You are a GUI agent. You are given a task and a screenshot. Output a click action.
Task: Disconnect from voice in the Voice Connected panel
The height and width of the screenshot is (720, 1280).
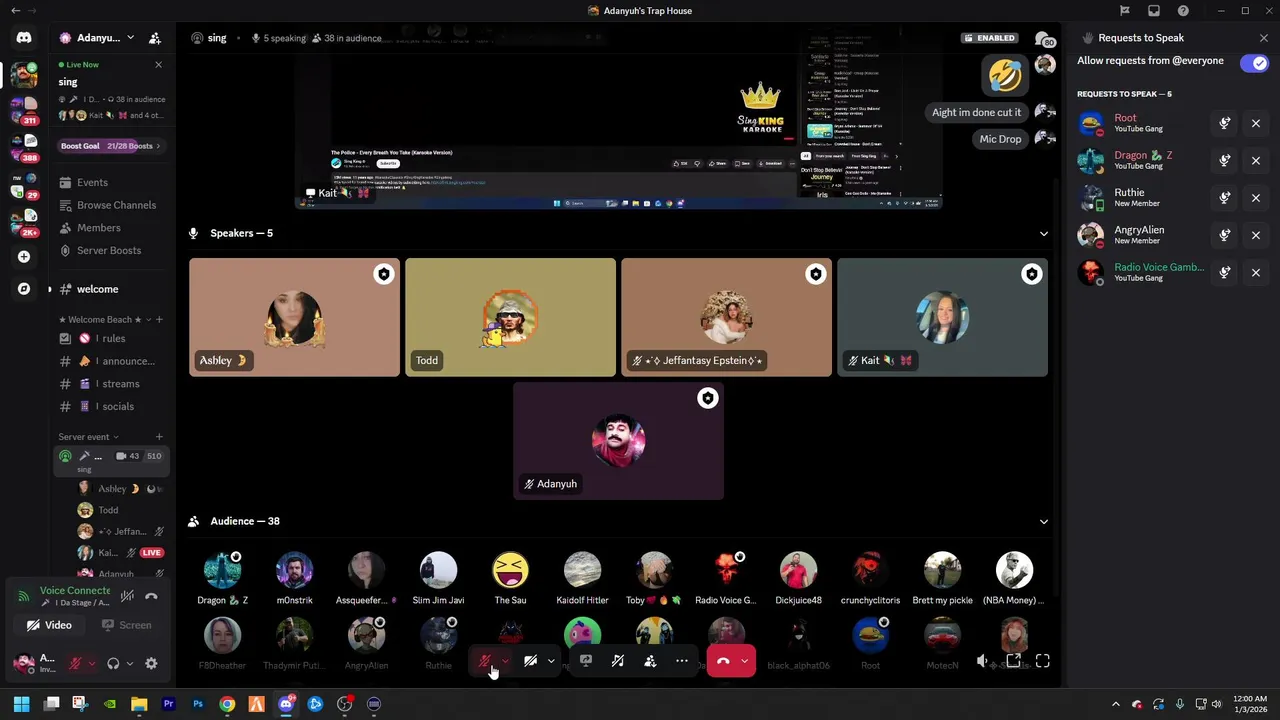151,596
